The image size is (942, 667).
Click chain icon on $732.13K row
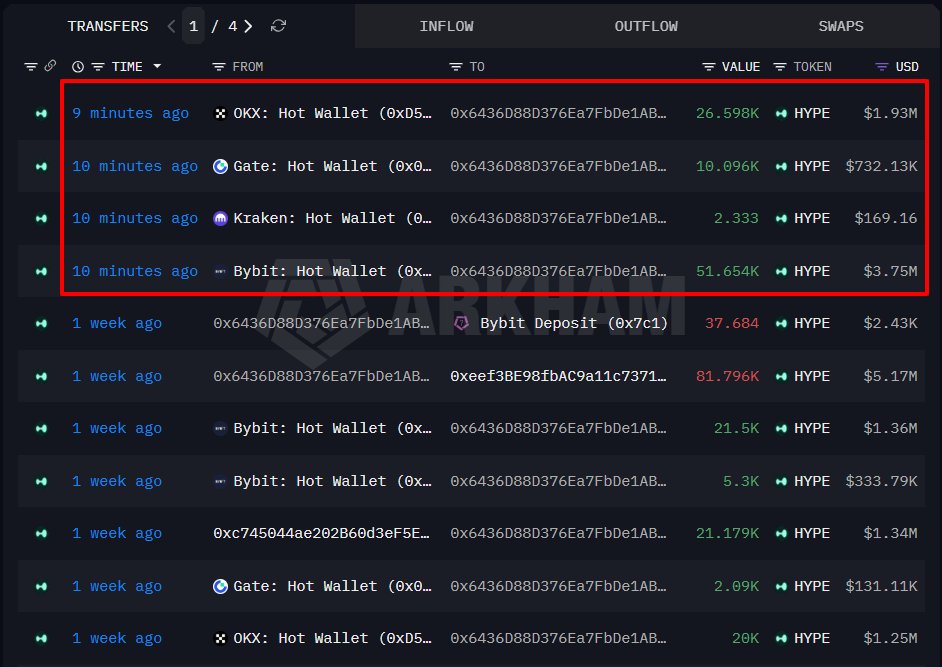[x=41, y=166]
